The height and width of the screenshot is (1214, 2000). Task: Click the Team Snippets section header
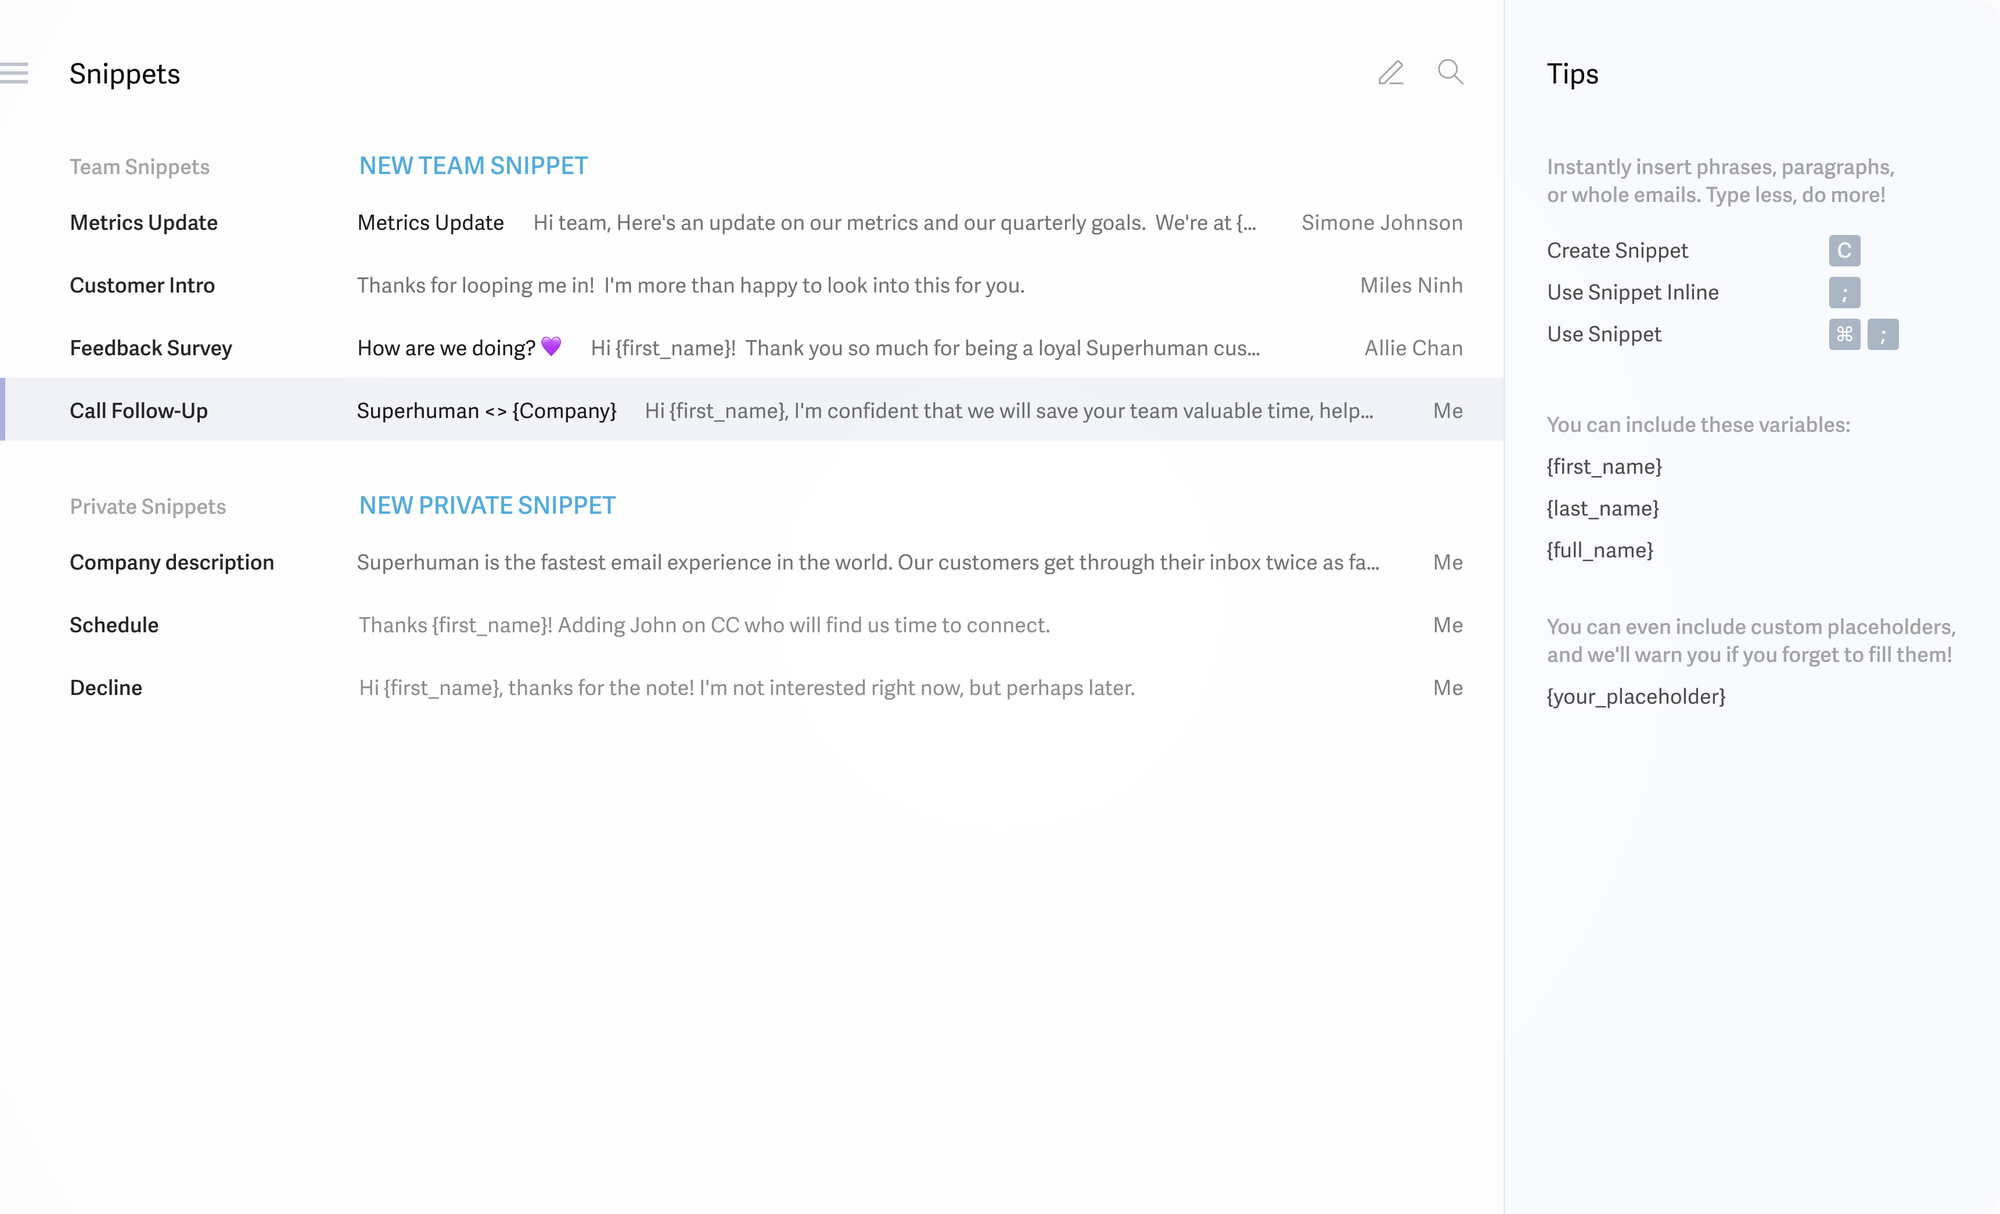140,167
